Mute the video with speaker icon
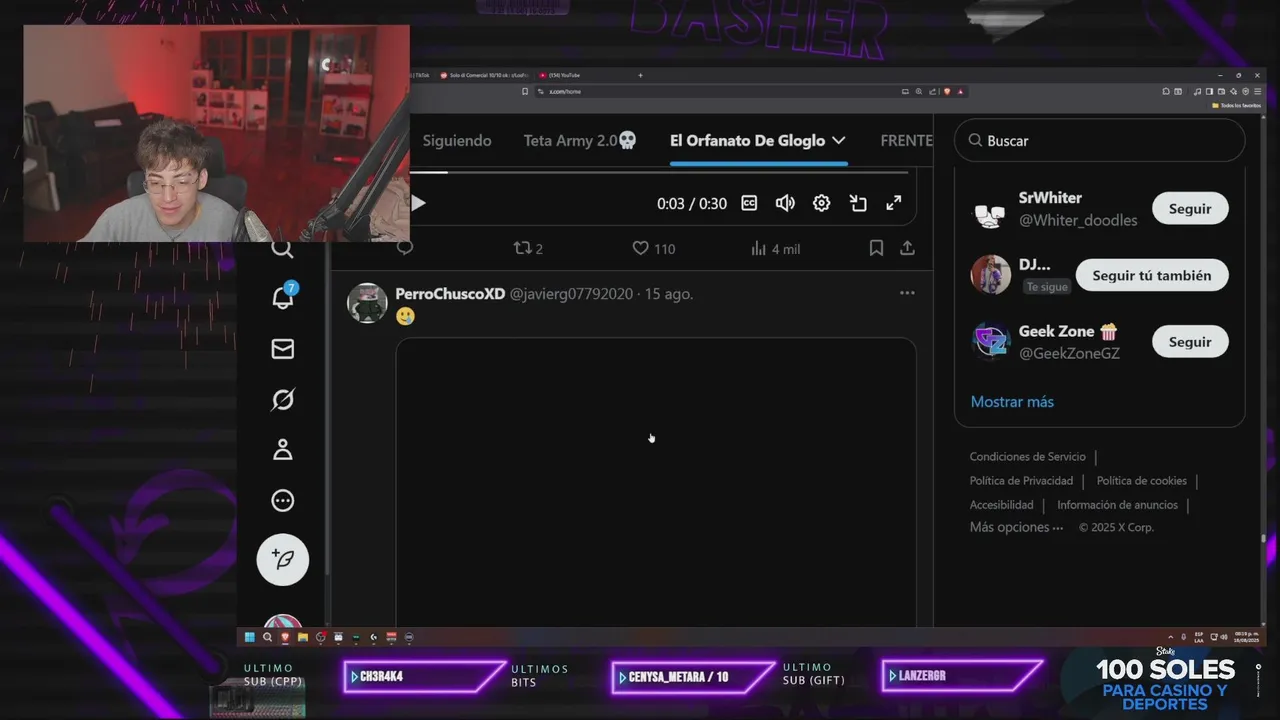Image resolution: width=1280 pixels, height=720 pixels. (x=785, y=203)
